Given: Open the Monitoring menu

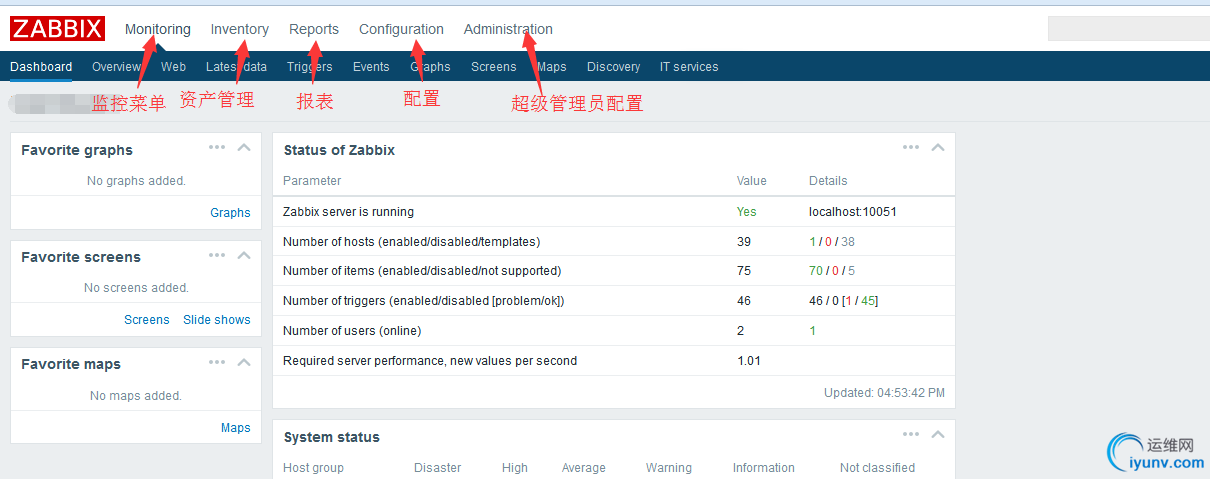Looking at the screenshot, I should [x=158, y=29].
